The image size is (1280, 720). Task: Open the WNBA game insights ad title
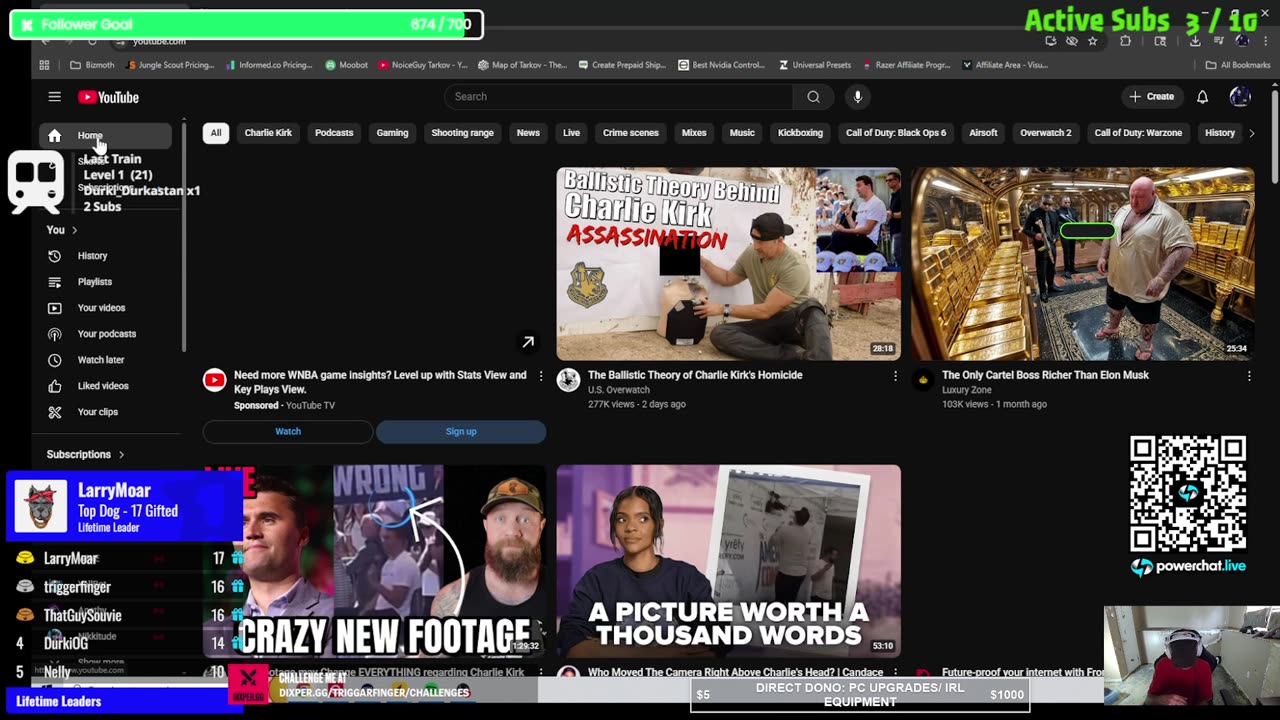click(380, 382)
